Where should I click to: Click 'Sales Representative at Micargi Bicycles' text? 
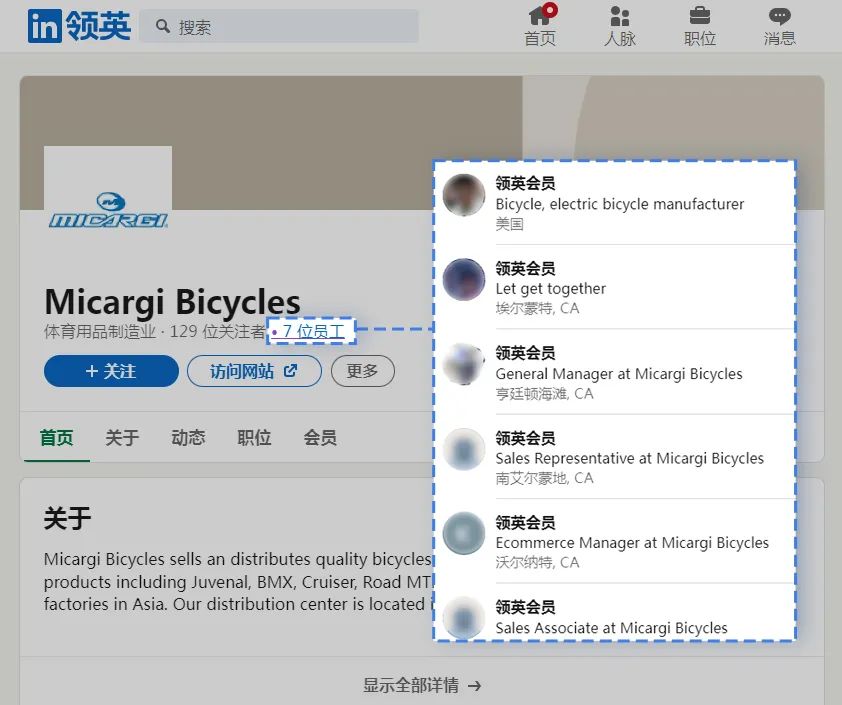[x=629, y=458]
